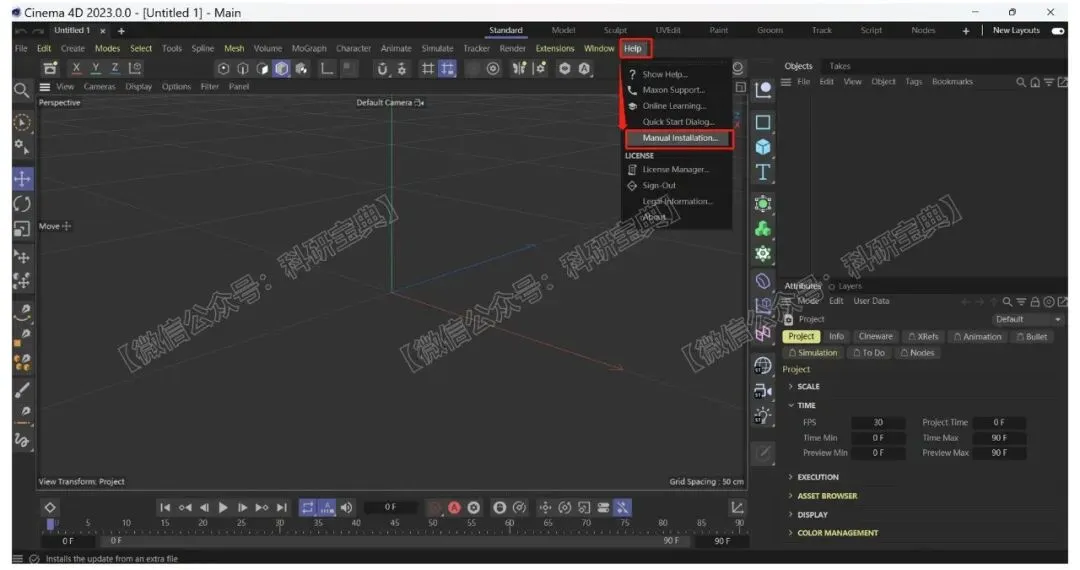This screenshot has height=570, width=1080.
Task: Click the FPS value field
Action: click(x=878, y=423)
